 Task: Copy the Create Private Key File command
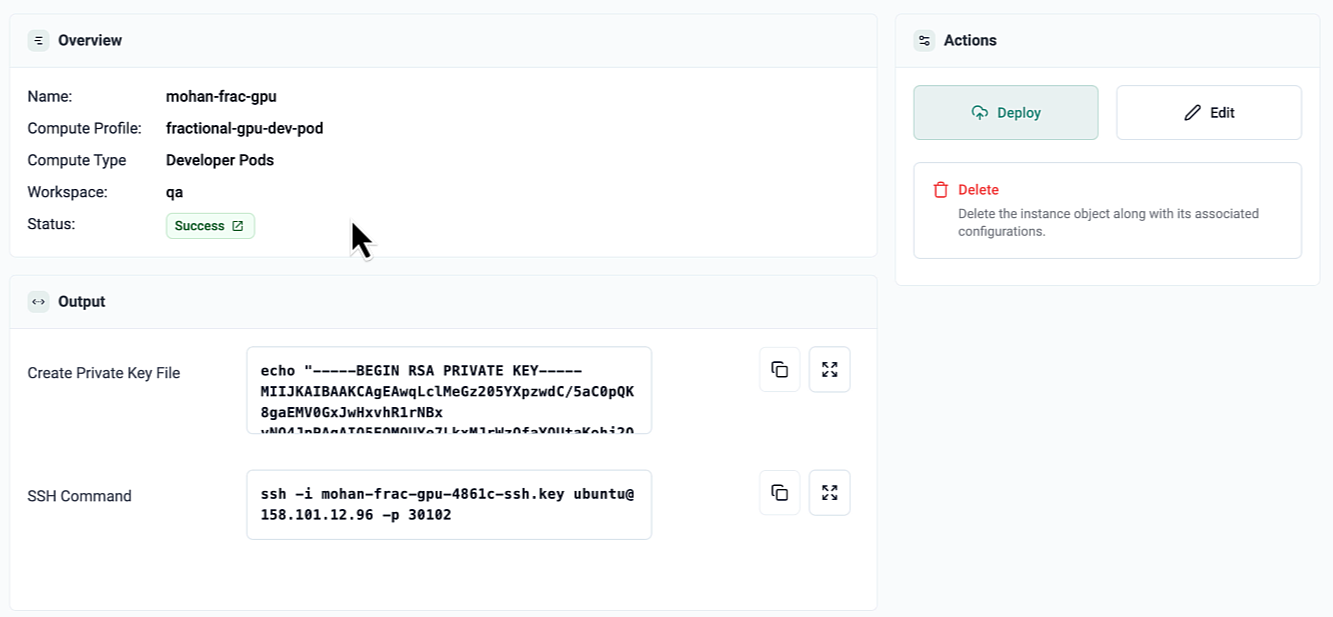coord(779,369)
